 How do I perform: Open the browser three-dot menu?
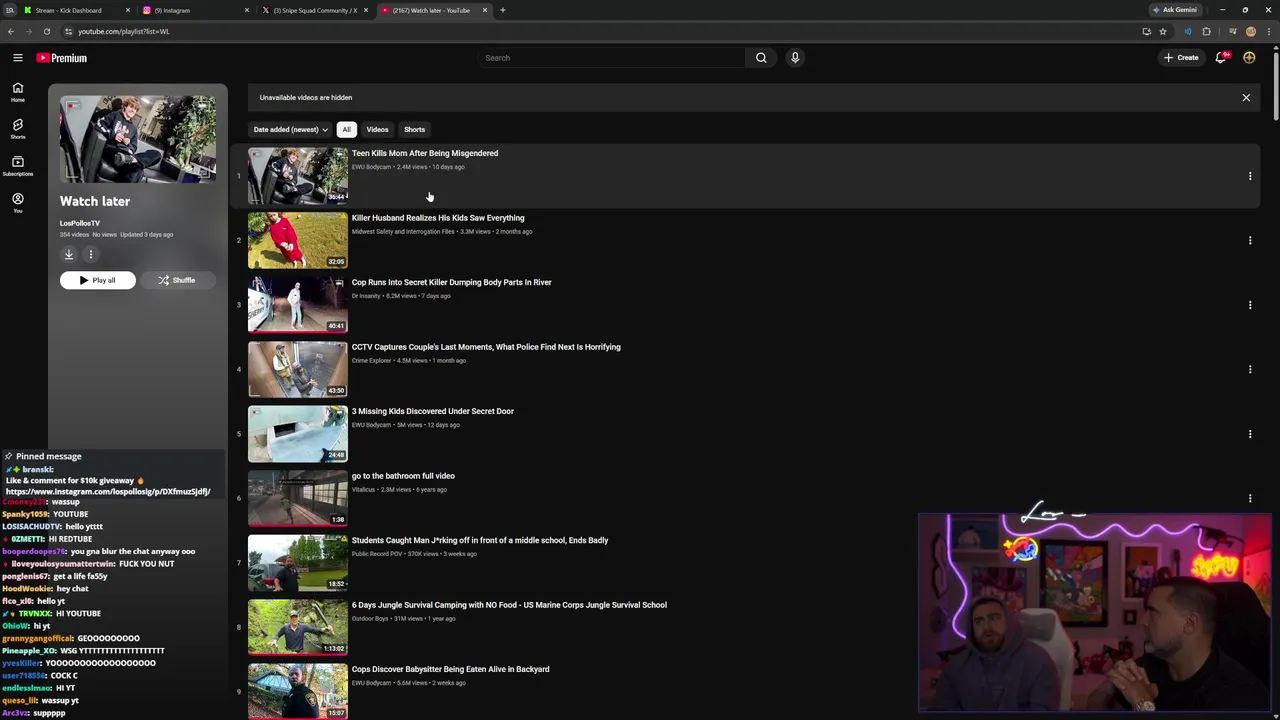click(1270, 31)
